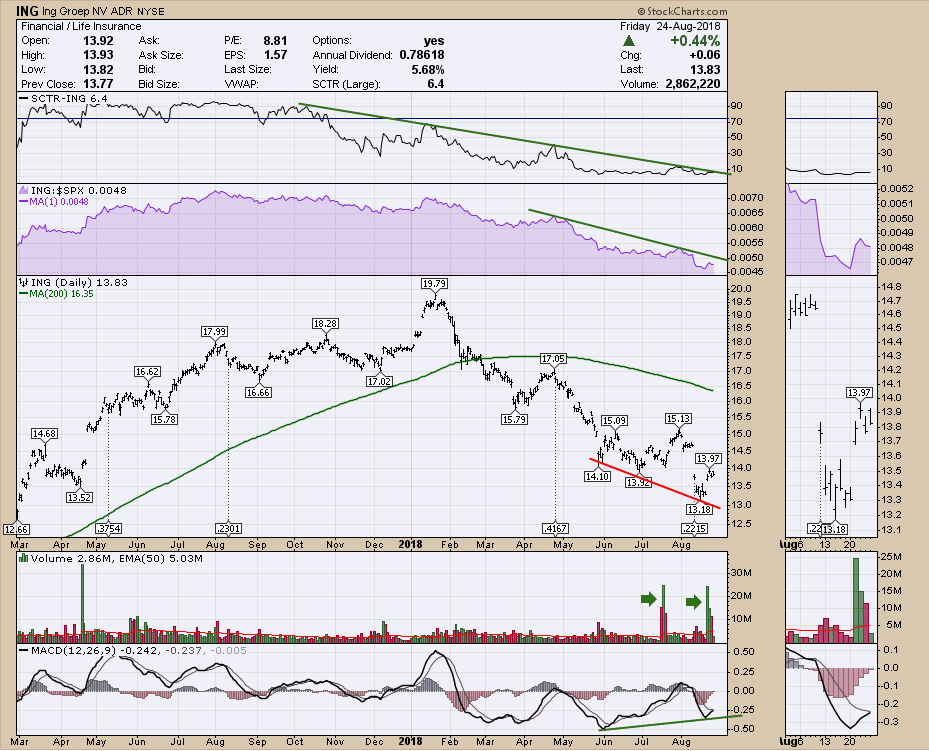The image size is (929, 751).
Task: Click the EPS value 1.57
Action: [x=275, y=55]
